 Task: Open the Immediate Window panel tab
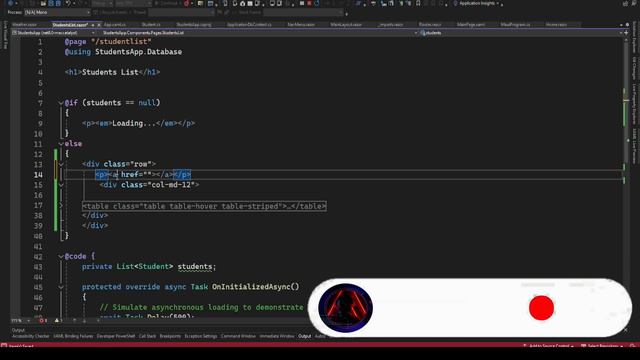click(x=277, y=336)
